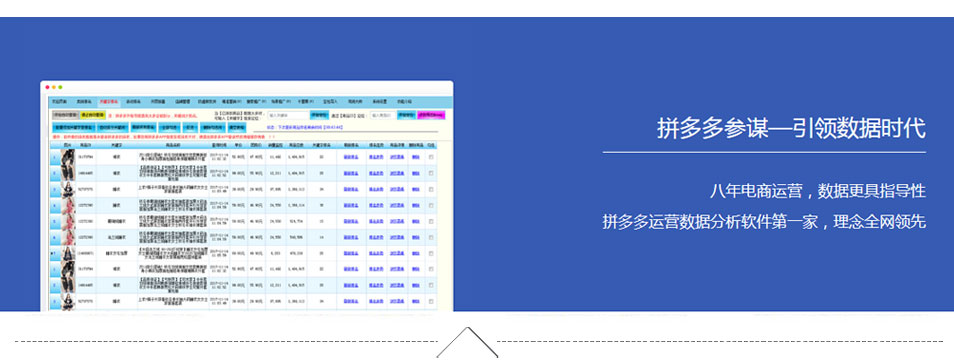The width and height of the screenshot is (954, 362).
Task: Open first blue link in the first row
Action: click(350, 157)
